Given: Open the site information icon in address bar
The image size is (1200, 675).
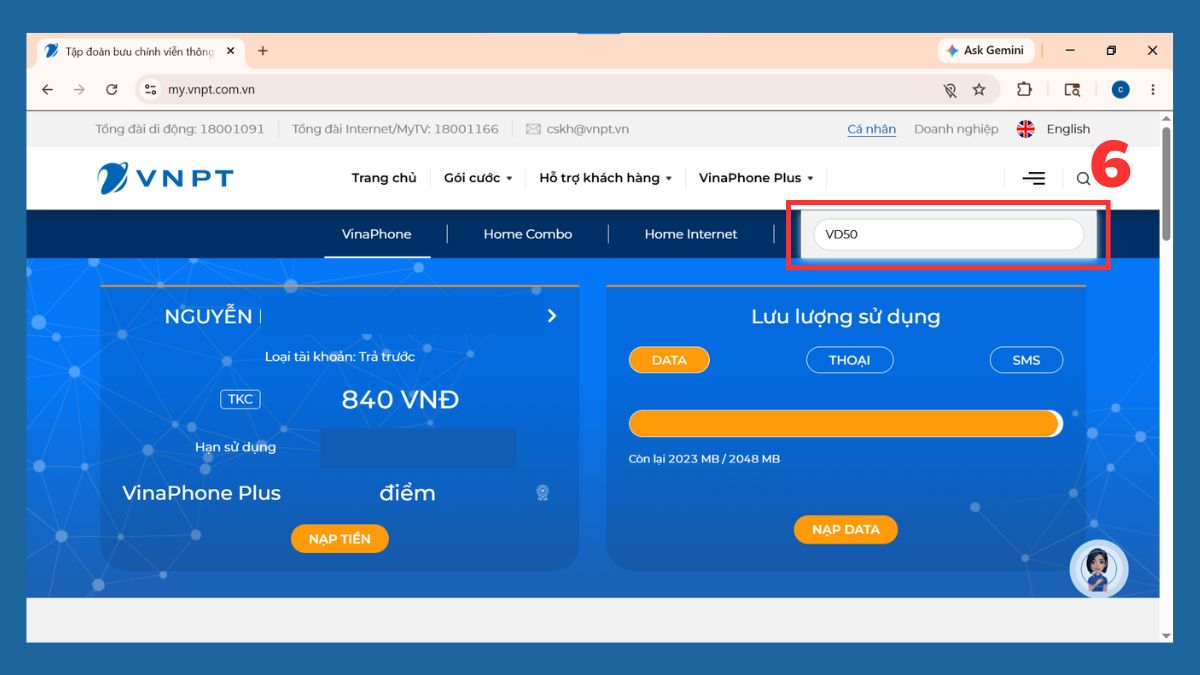Looking at the screenshot, I should point(151,89).
